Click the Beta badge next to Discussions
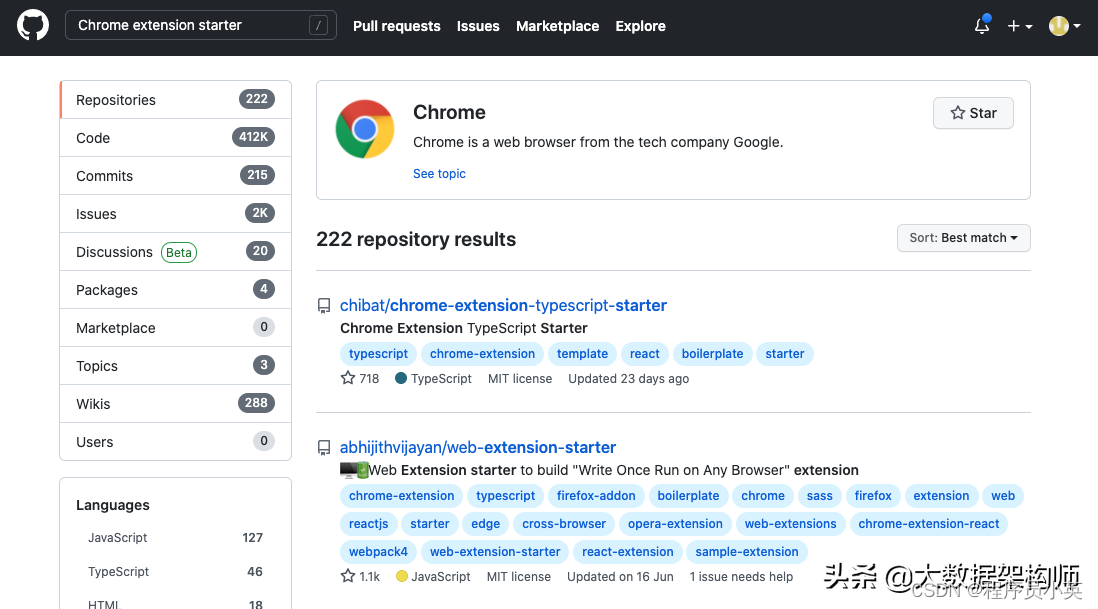The width and height of the screenshot is (1098, 609). tap(179, 252)
